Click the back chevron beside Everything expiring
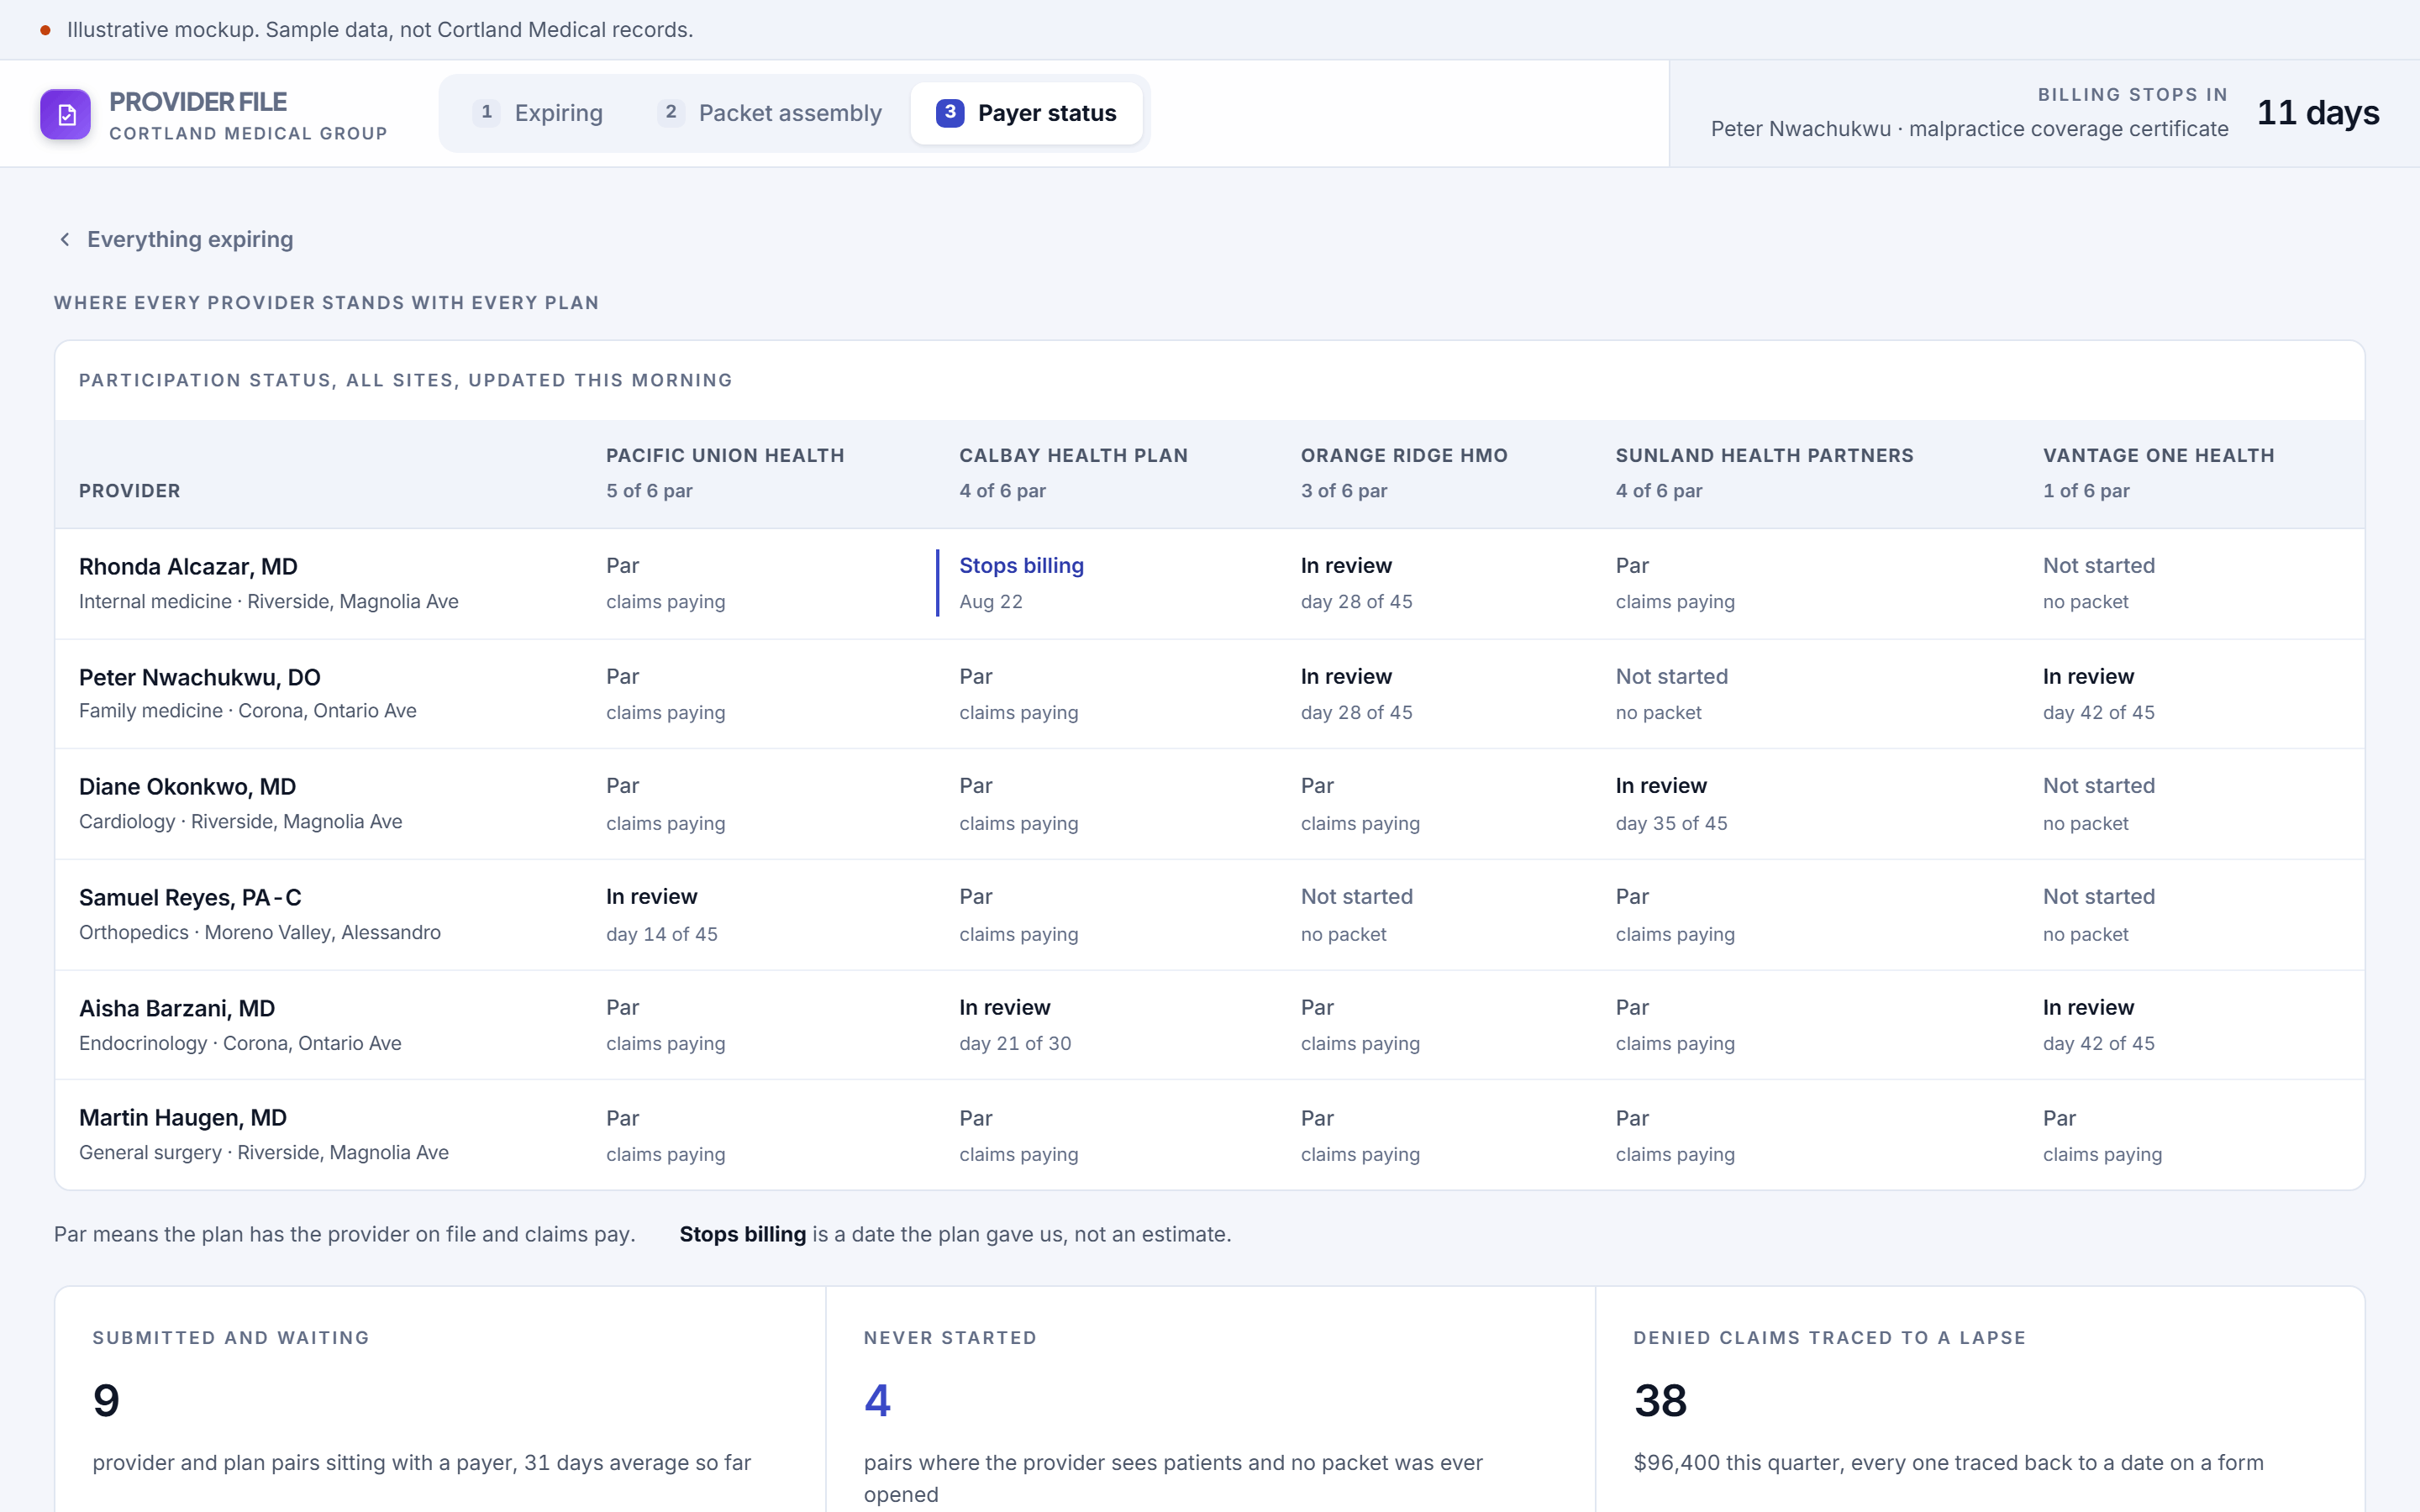 (x=65, y=239)
